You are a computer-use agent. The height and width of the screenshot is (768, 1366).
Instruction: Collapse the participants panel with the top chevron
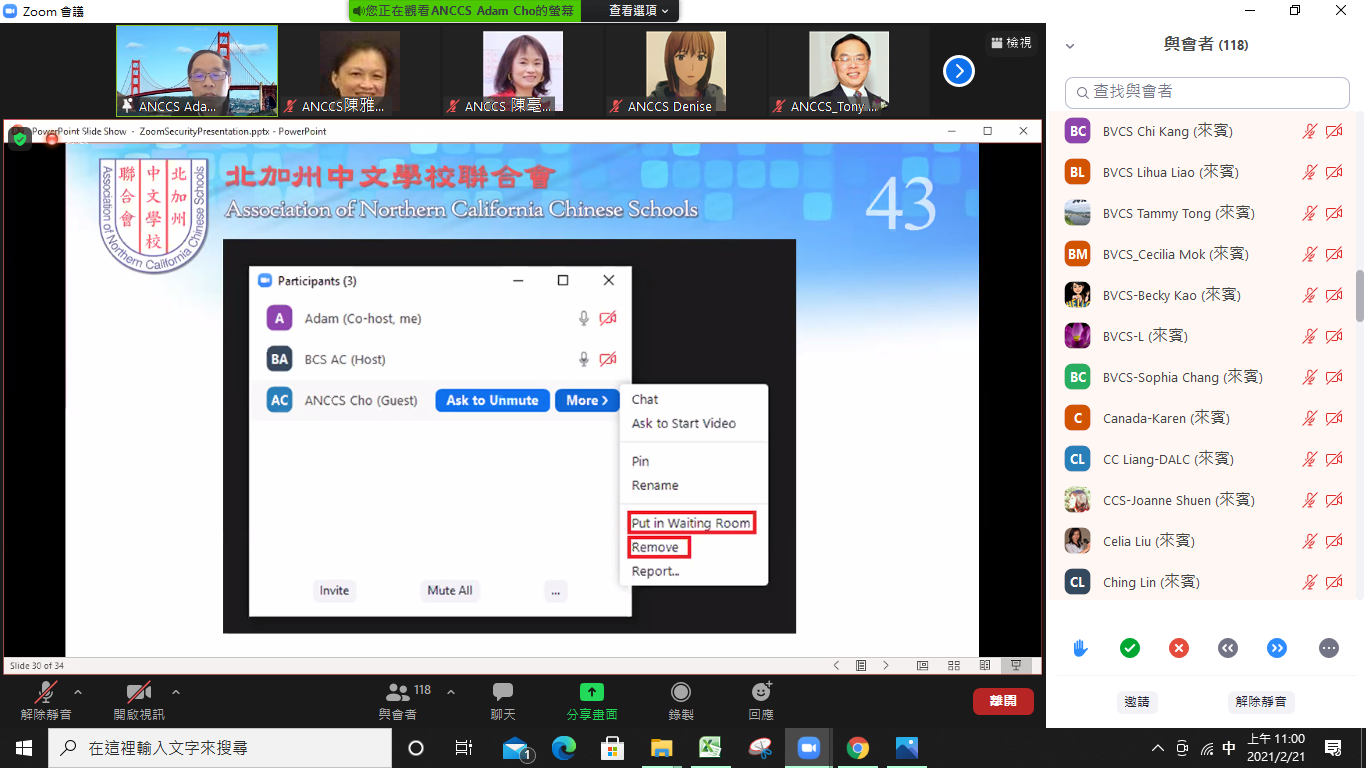coord(1070,46)
